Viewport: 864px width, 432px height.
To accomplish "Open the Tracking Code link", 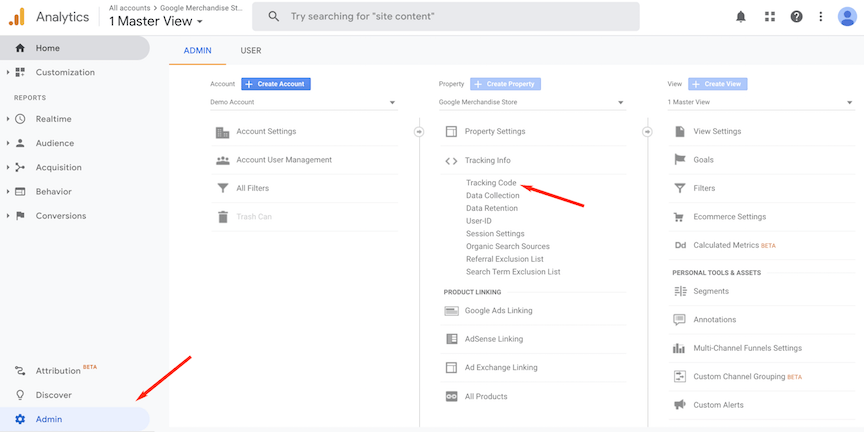I will pos(491,182).
